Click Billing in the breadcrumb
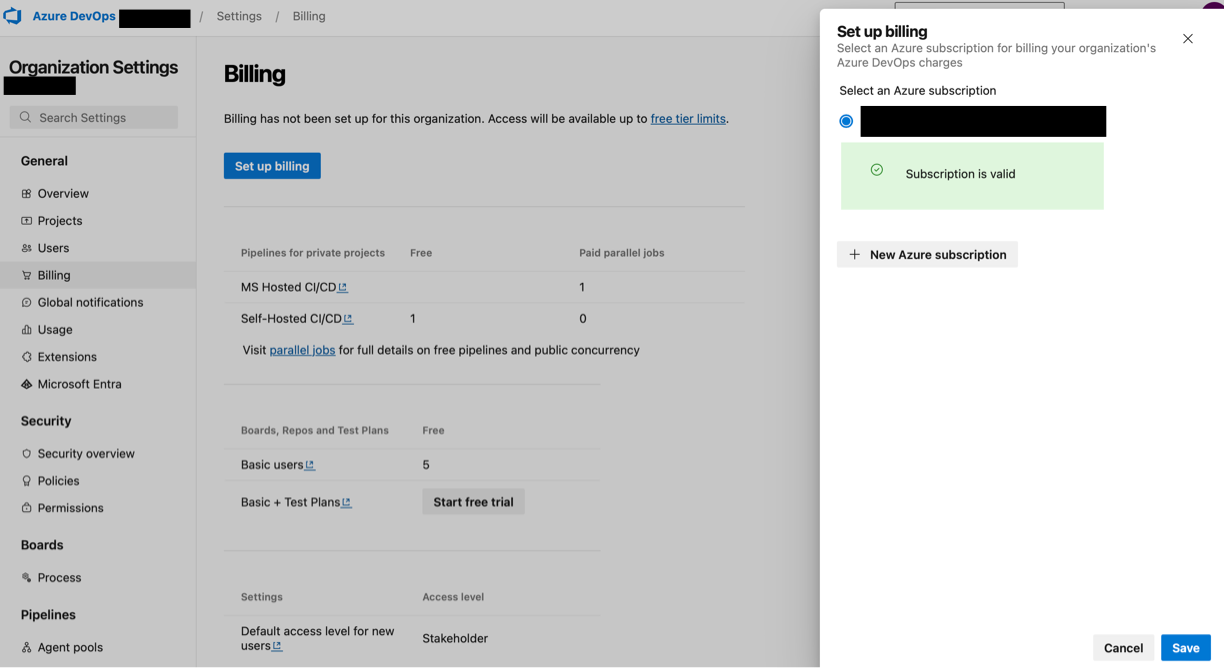 point(309,16)
